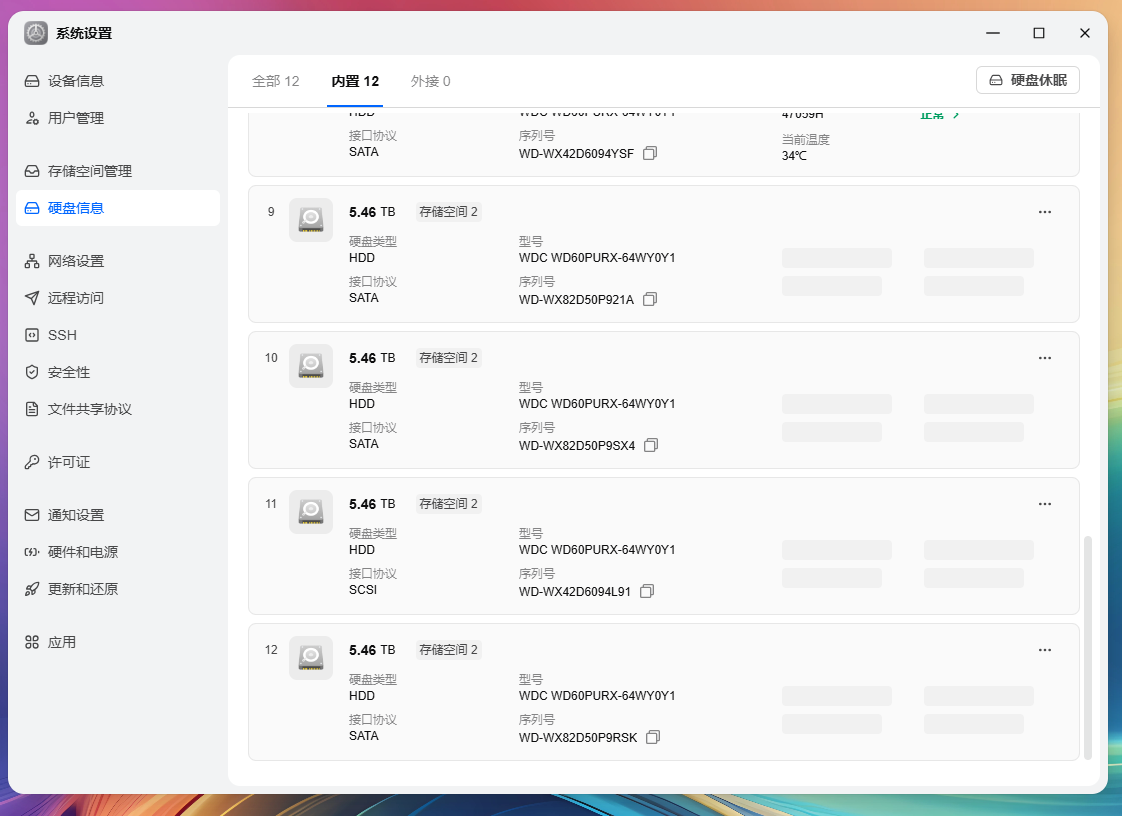Copy serial number WD-WX42D6094YSF
1122x816 pixels.
pyautogui.click(x=650, y=153)
